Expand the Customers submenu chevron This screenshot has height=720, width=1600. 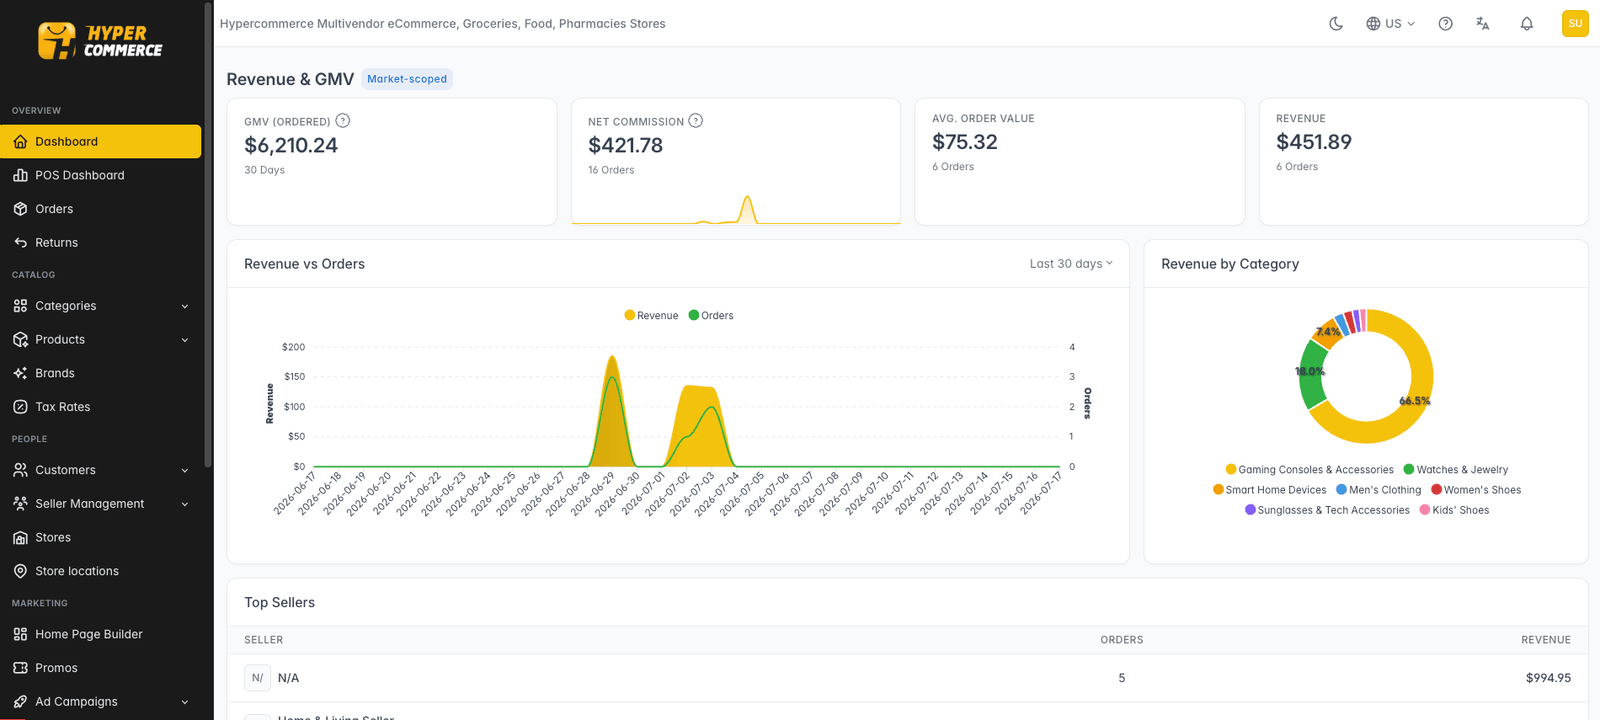click(185, 470)
